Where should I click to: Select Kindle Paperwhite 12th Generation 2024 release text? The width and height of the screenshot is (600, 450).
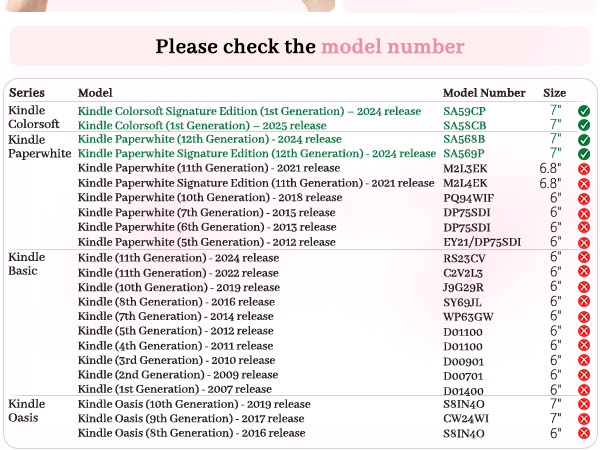click(210, 139)
